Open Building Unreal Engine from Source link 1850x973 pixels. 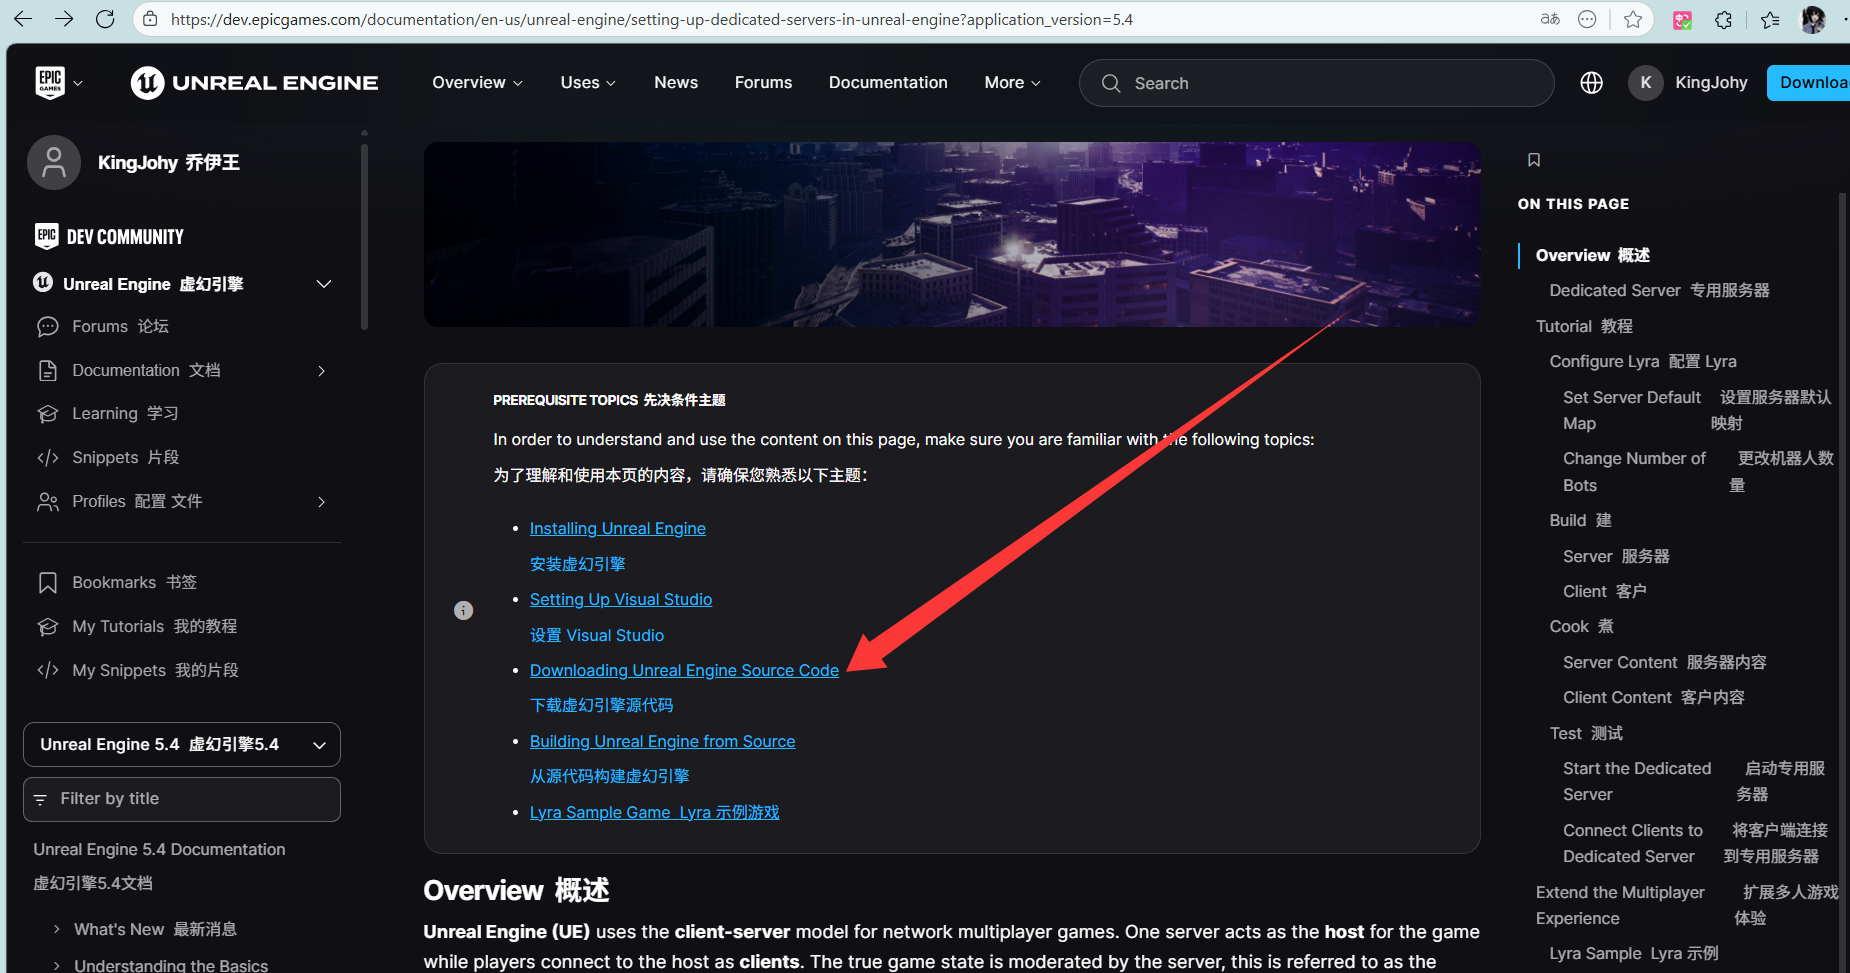click(662, 742)
